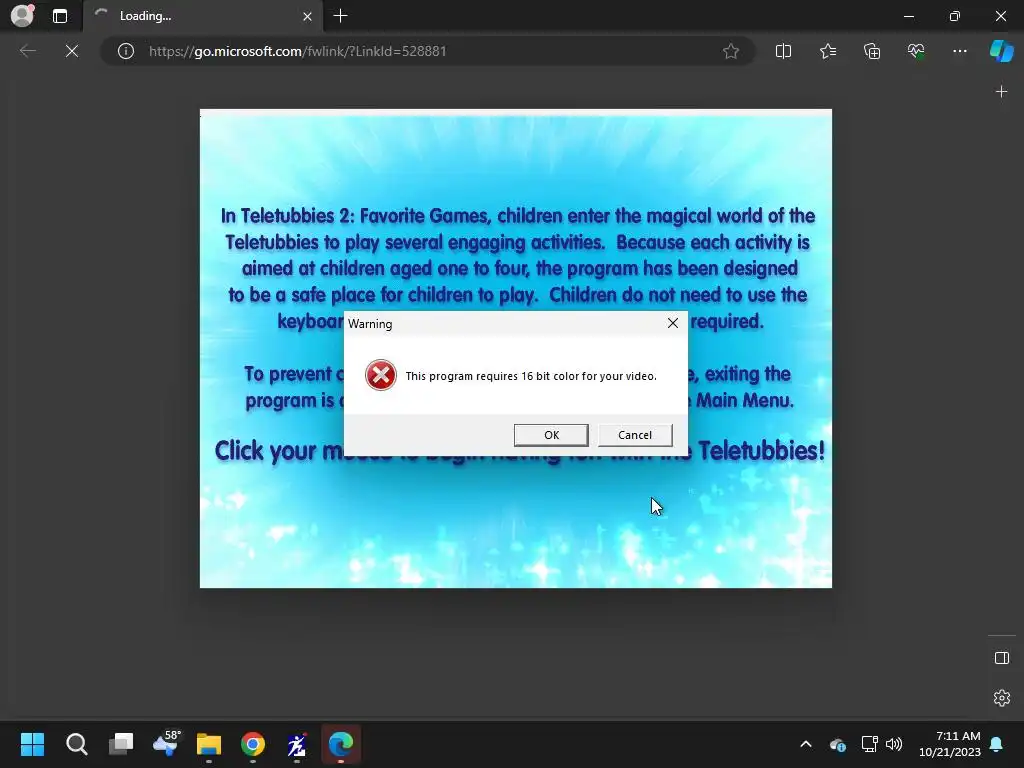Open volume control in tray
The width and height of the screenshot is (1024, 768).
point(894,744)
